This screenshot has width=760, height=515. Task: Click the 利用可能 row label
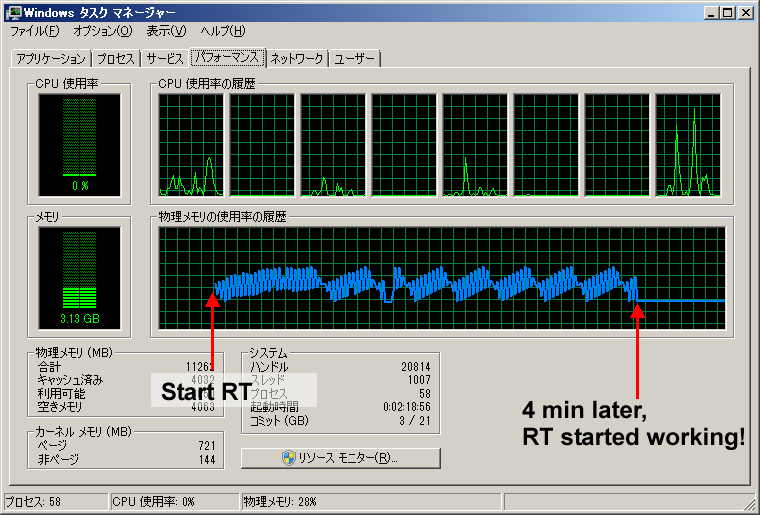[62, 393]
